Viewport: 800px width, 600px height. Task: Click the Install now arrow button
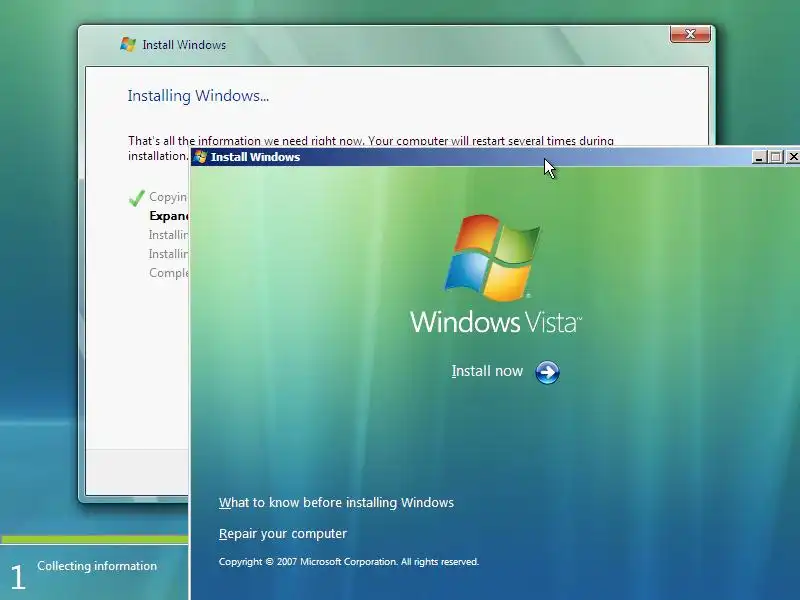click(547, 372)
